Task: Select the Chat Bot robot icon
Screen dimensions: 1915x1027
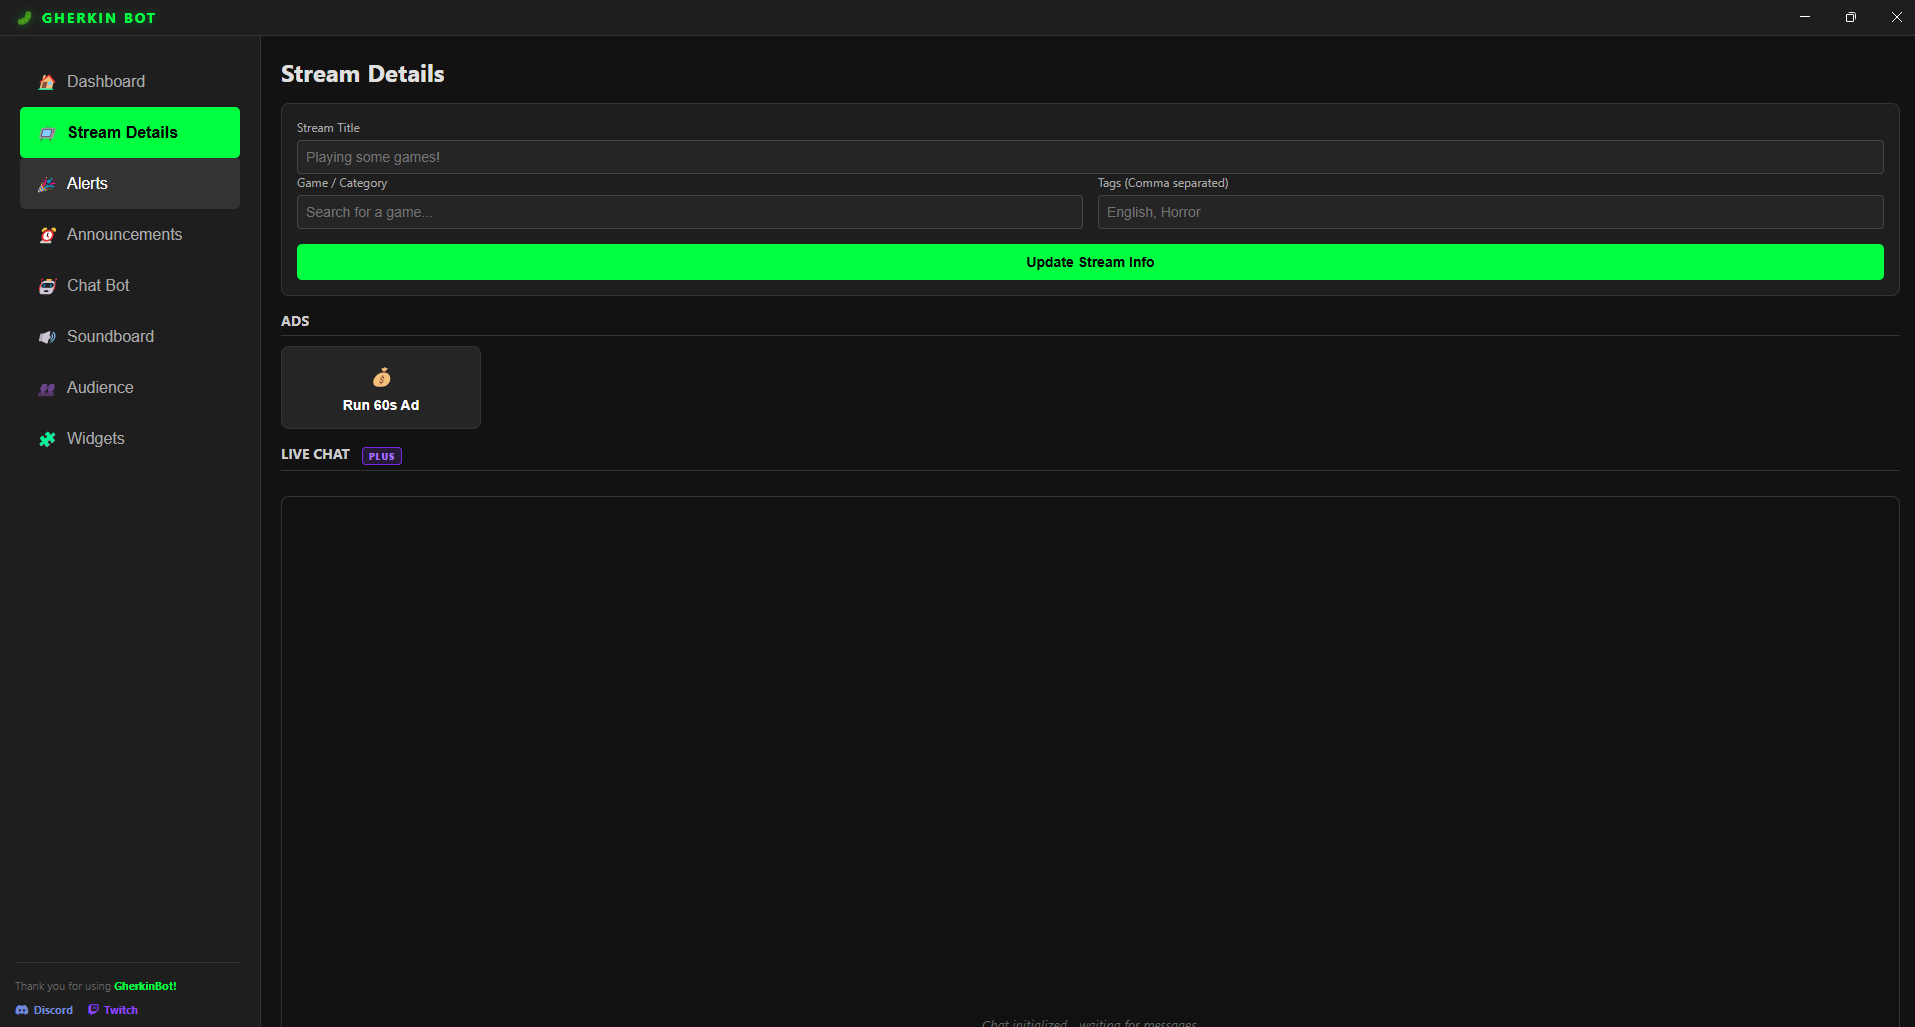Action: [x=47, y=285]
